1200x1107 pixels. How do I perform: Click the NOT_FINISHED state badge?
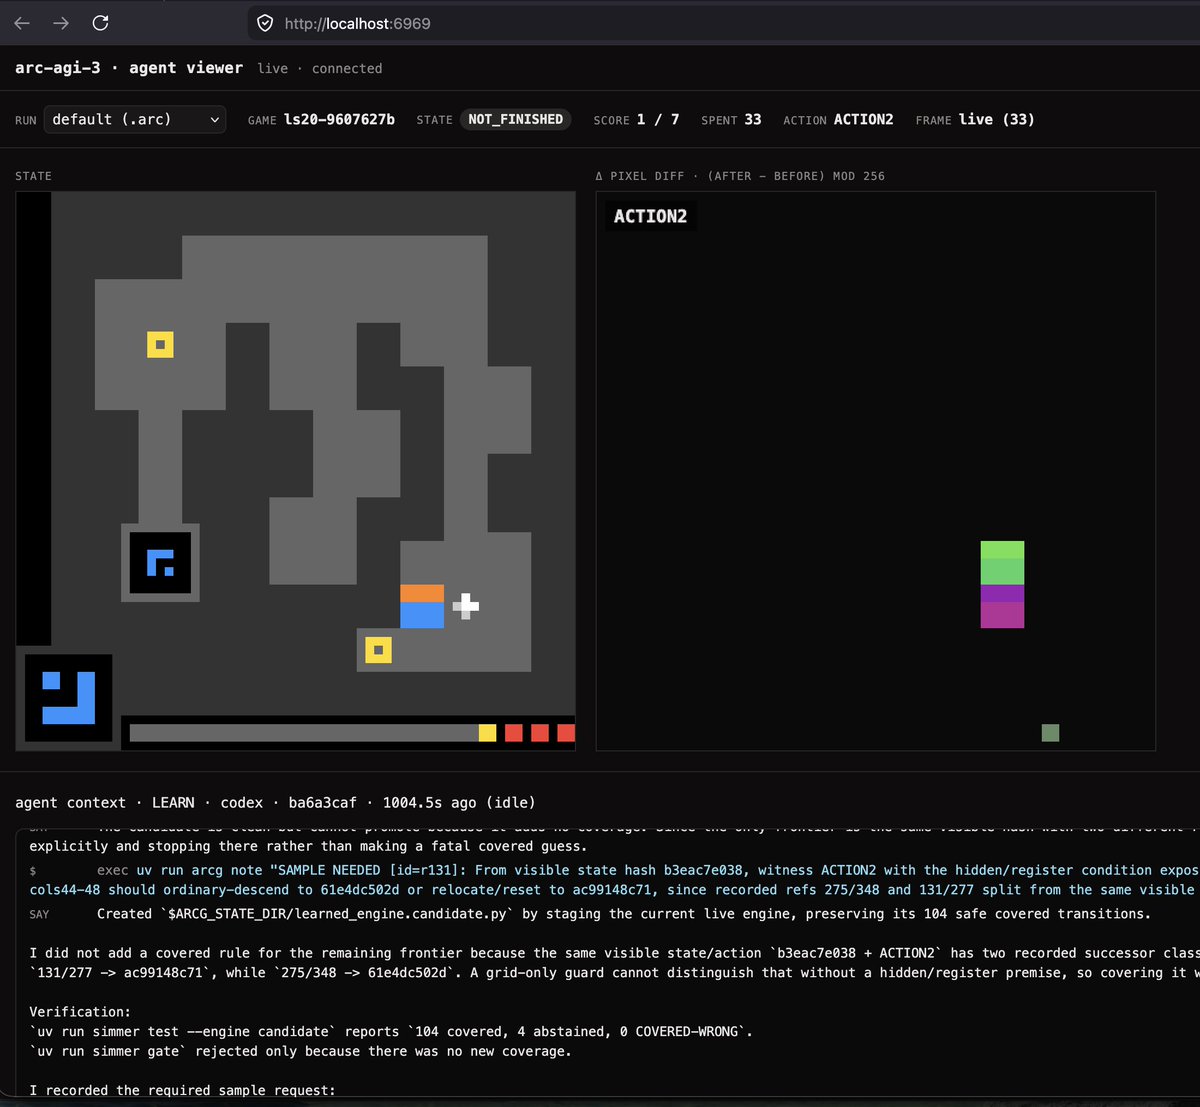516,119
